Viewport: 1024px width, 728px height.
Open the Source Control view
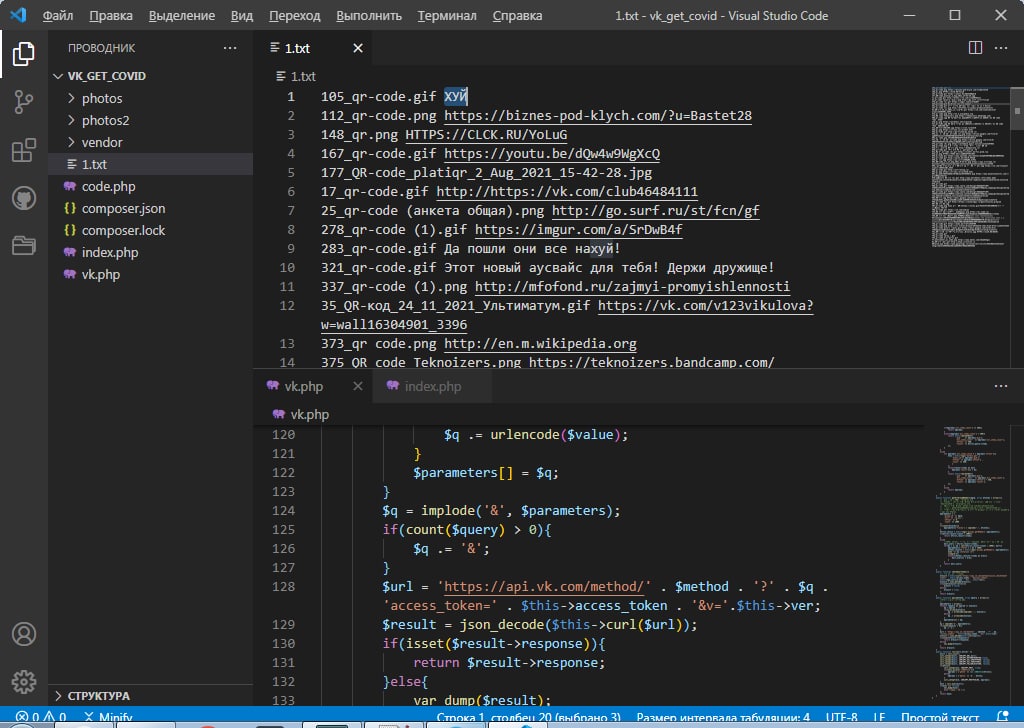pos(24,102)
